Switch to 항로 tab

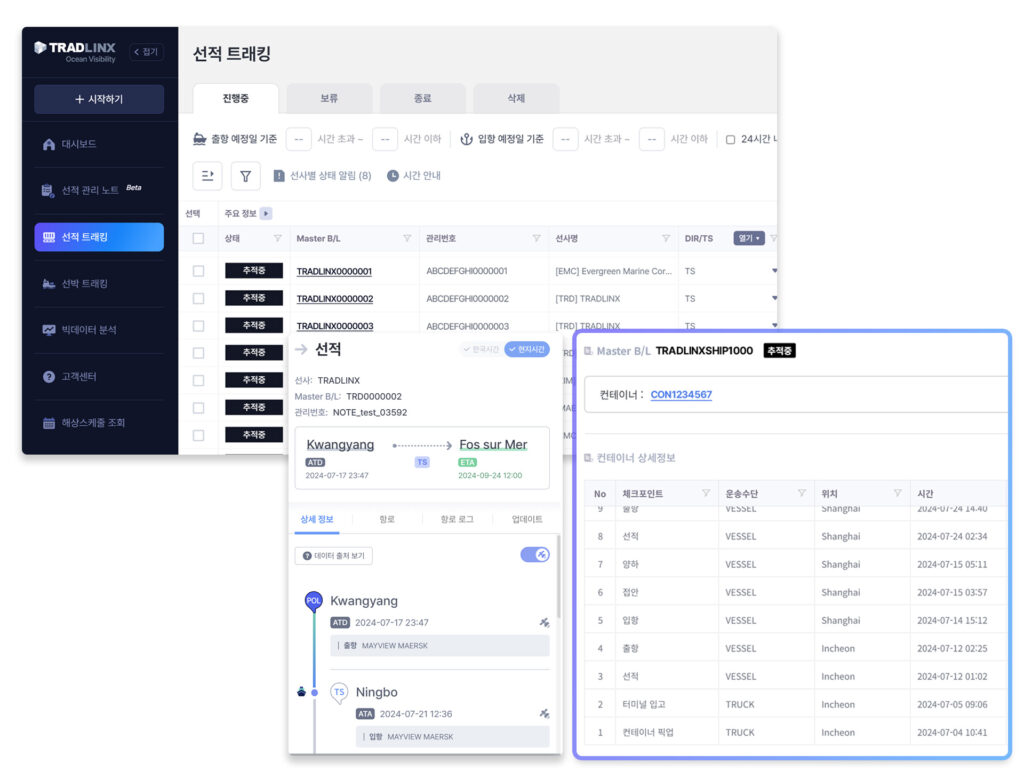[387, 520]
